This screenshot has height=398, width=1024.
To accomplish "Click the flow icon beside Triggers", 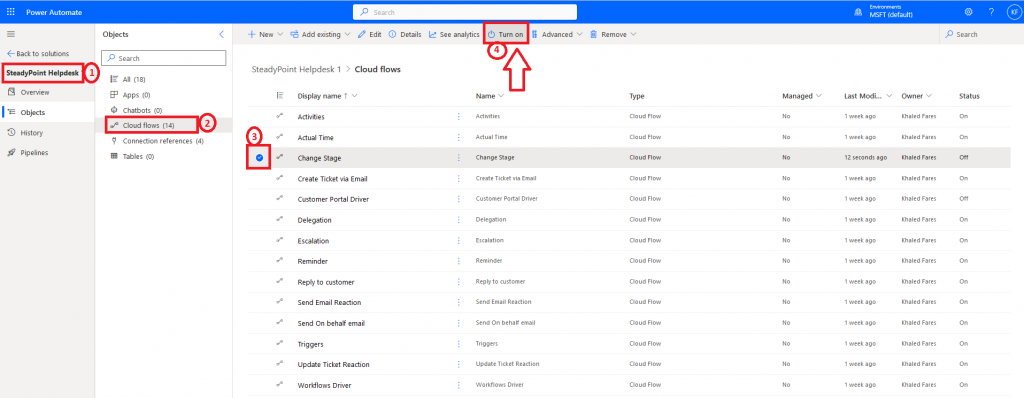I will (280, 343).
